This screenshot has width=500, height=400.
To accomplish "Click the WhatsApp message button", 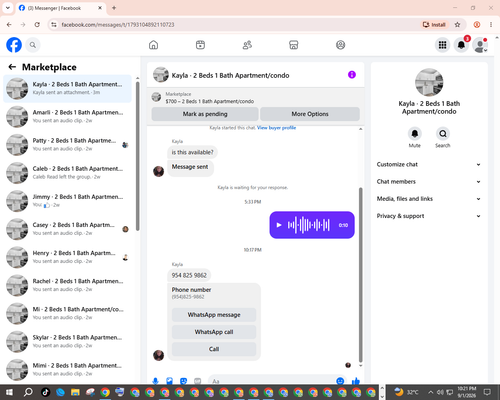I will point(214,315).
